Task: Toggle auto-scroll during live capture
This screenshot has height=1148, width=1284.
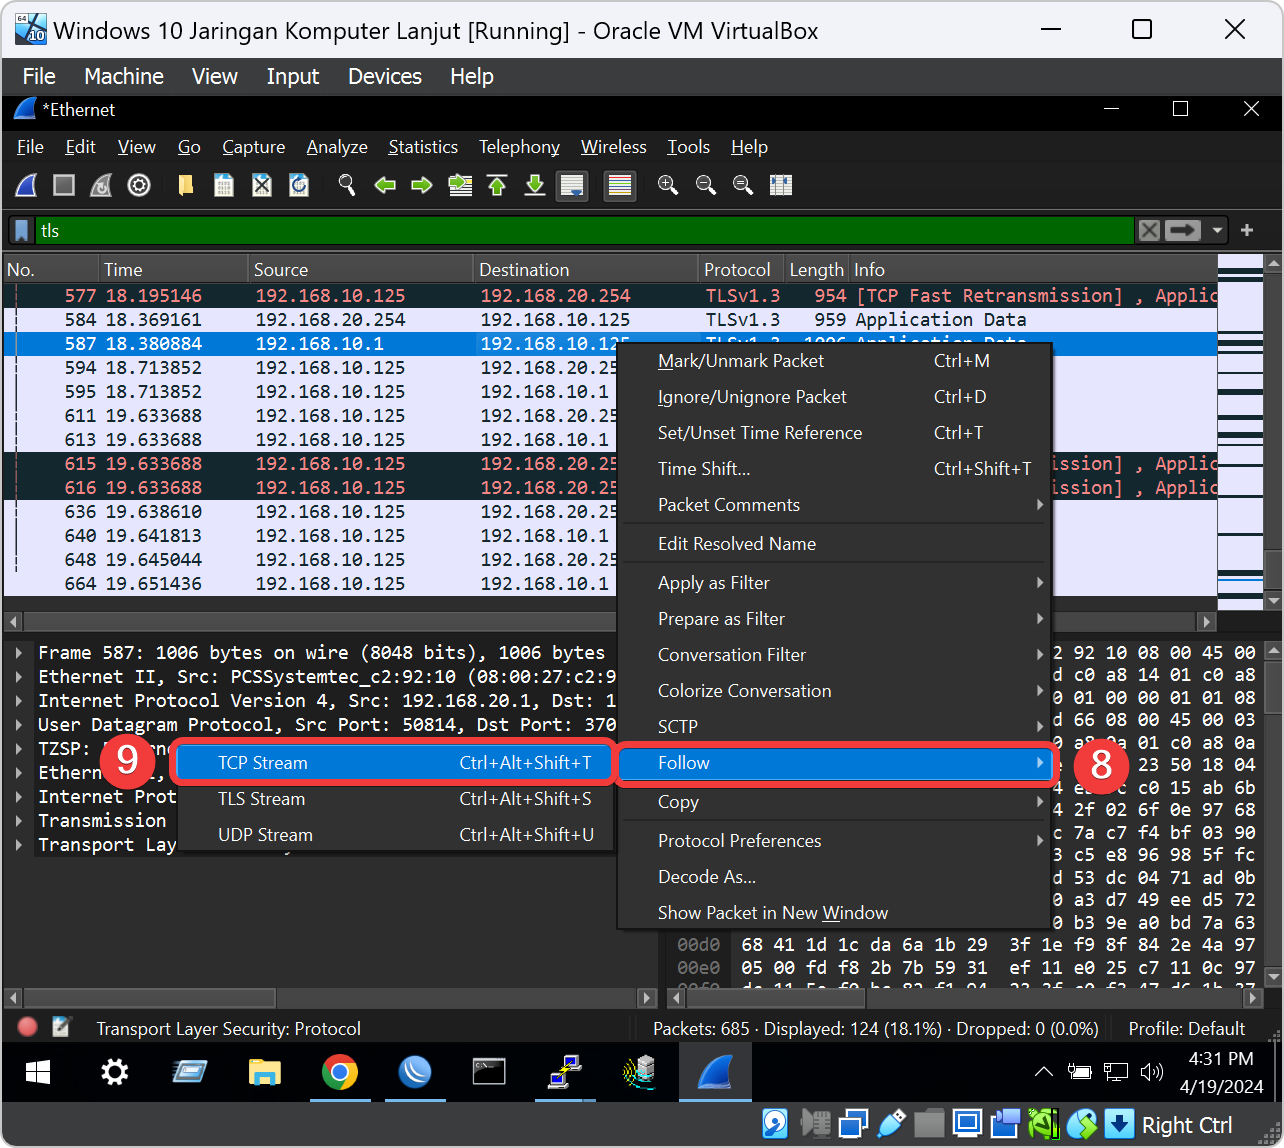Action: pyautogui.click(x=572, y=186)
